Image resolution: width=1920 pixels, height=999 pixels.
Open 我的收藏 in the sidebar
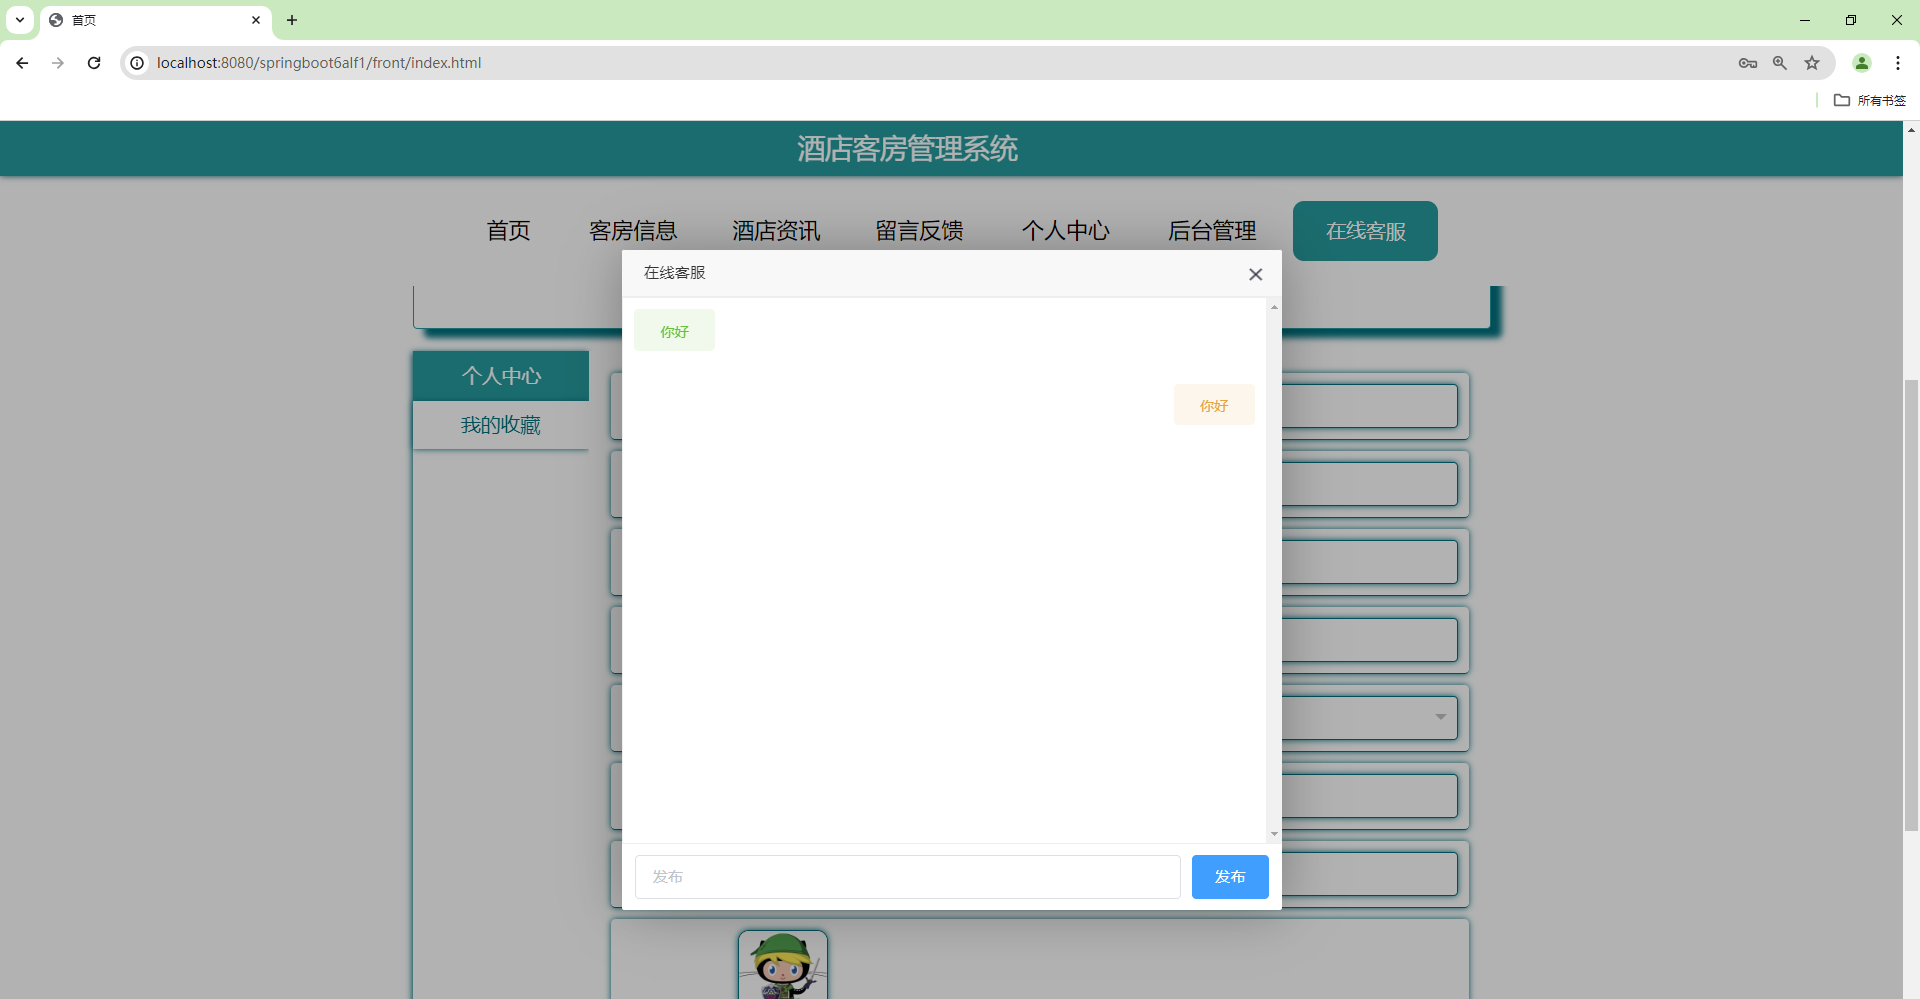point(500,425)
